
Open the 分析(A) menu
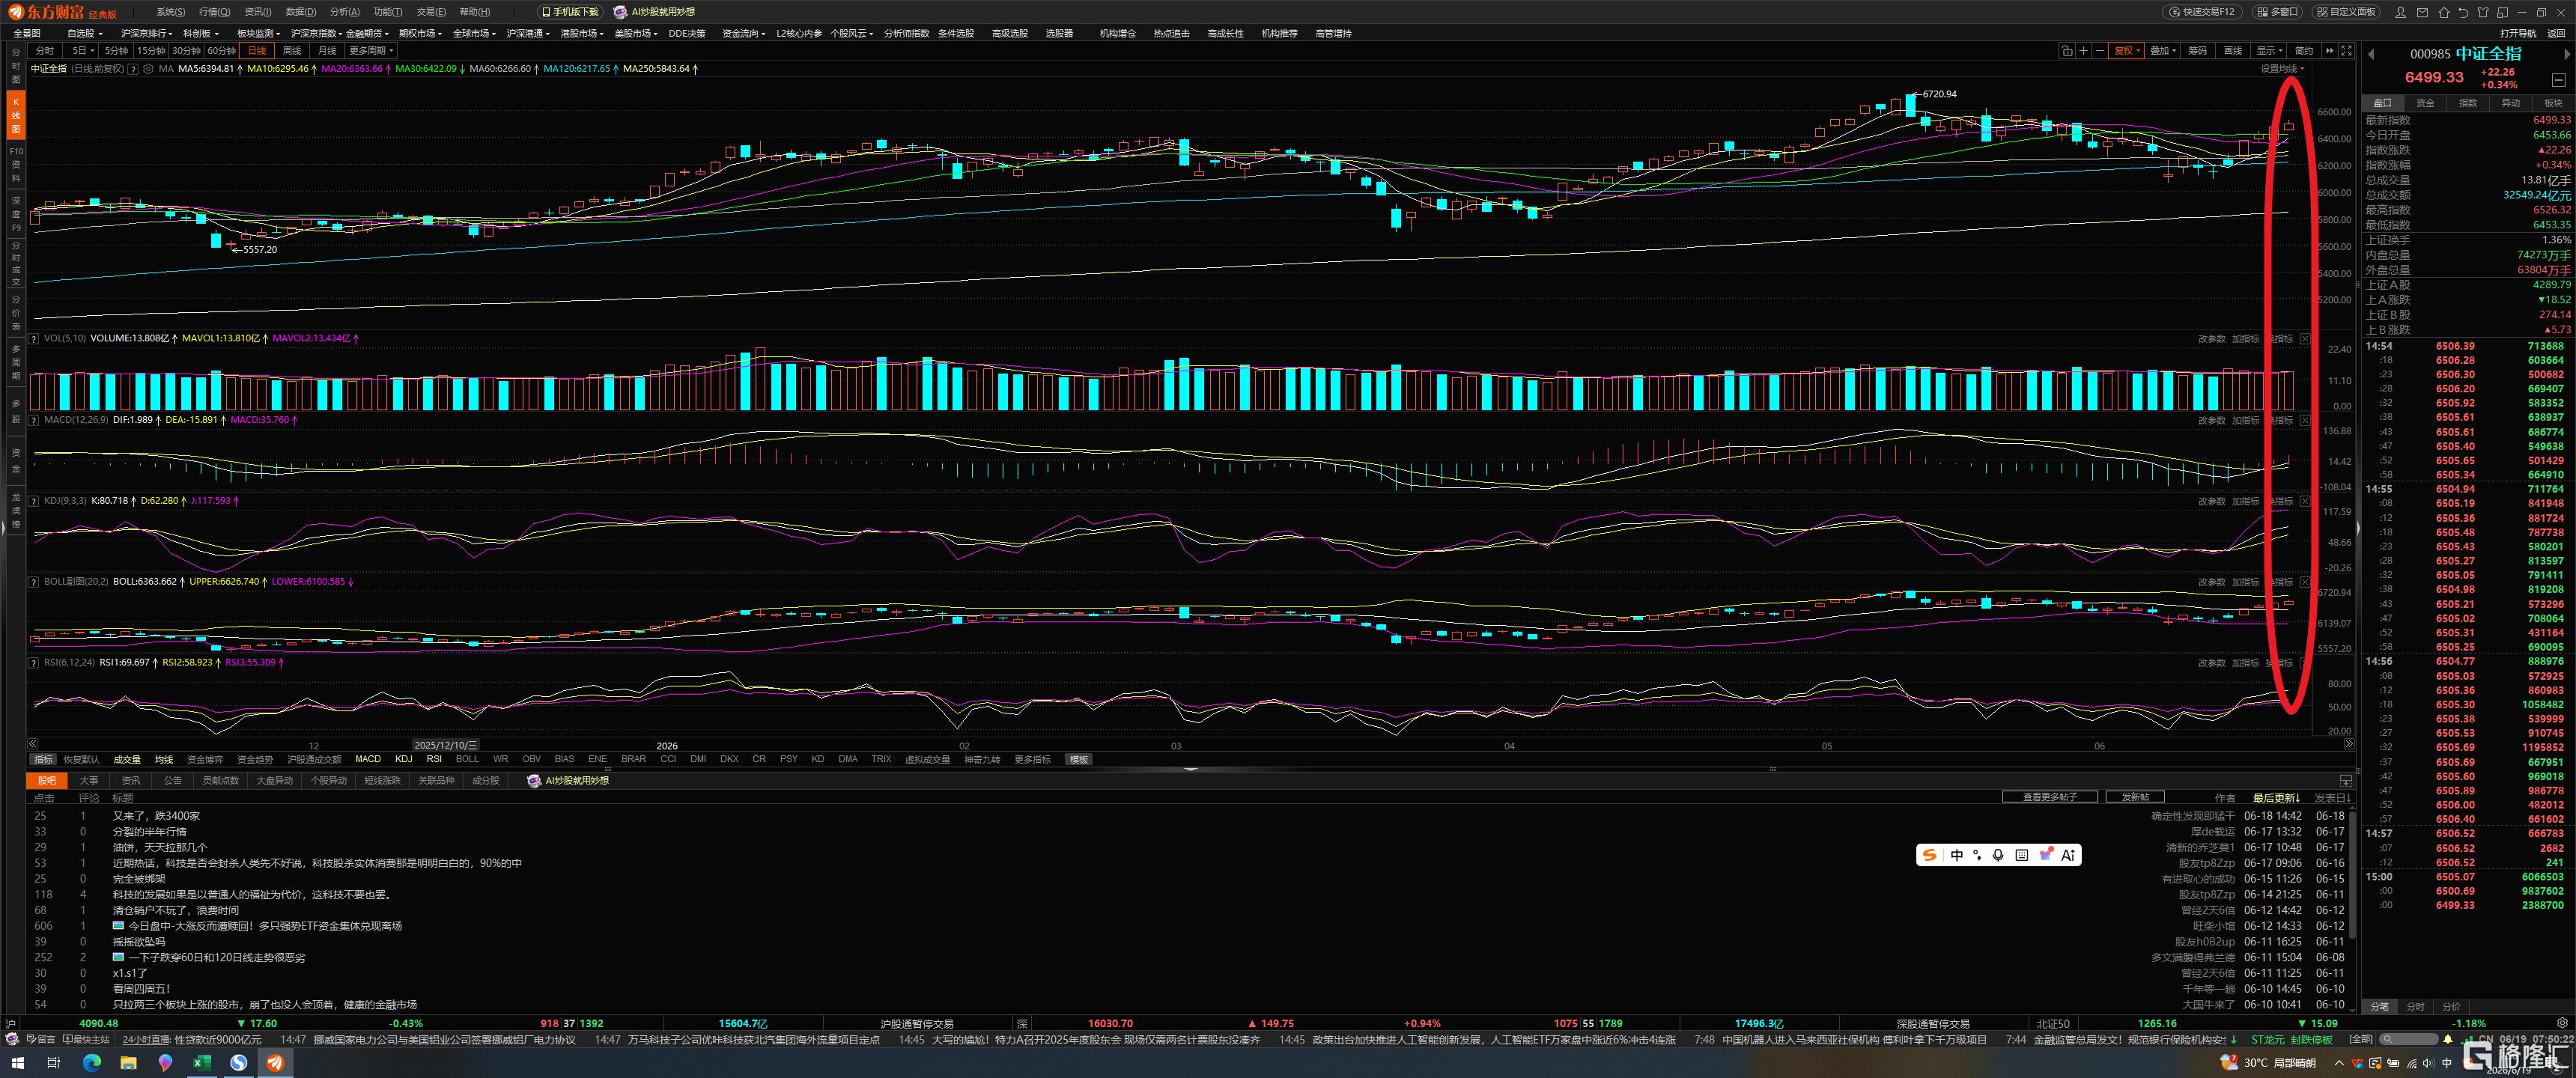coord(344,12)
